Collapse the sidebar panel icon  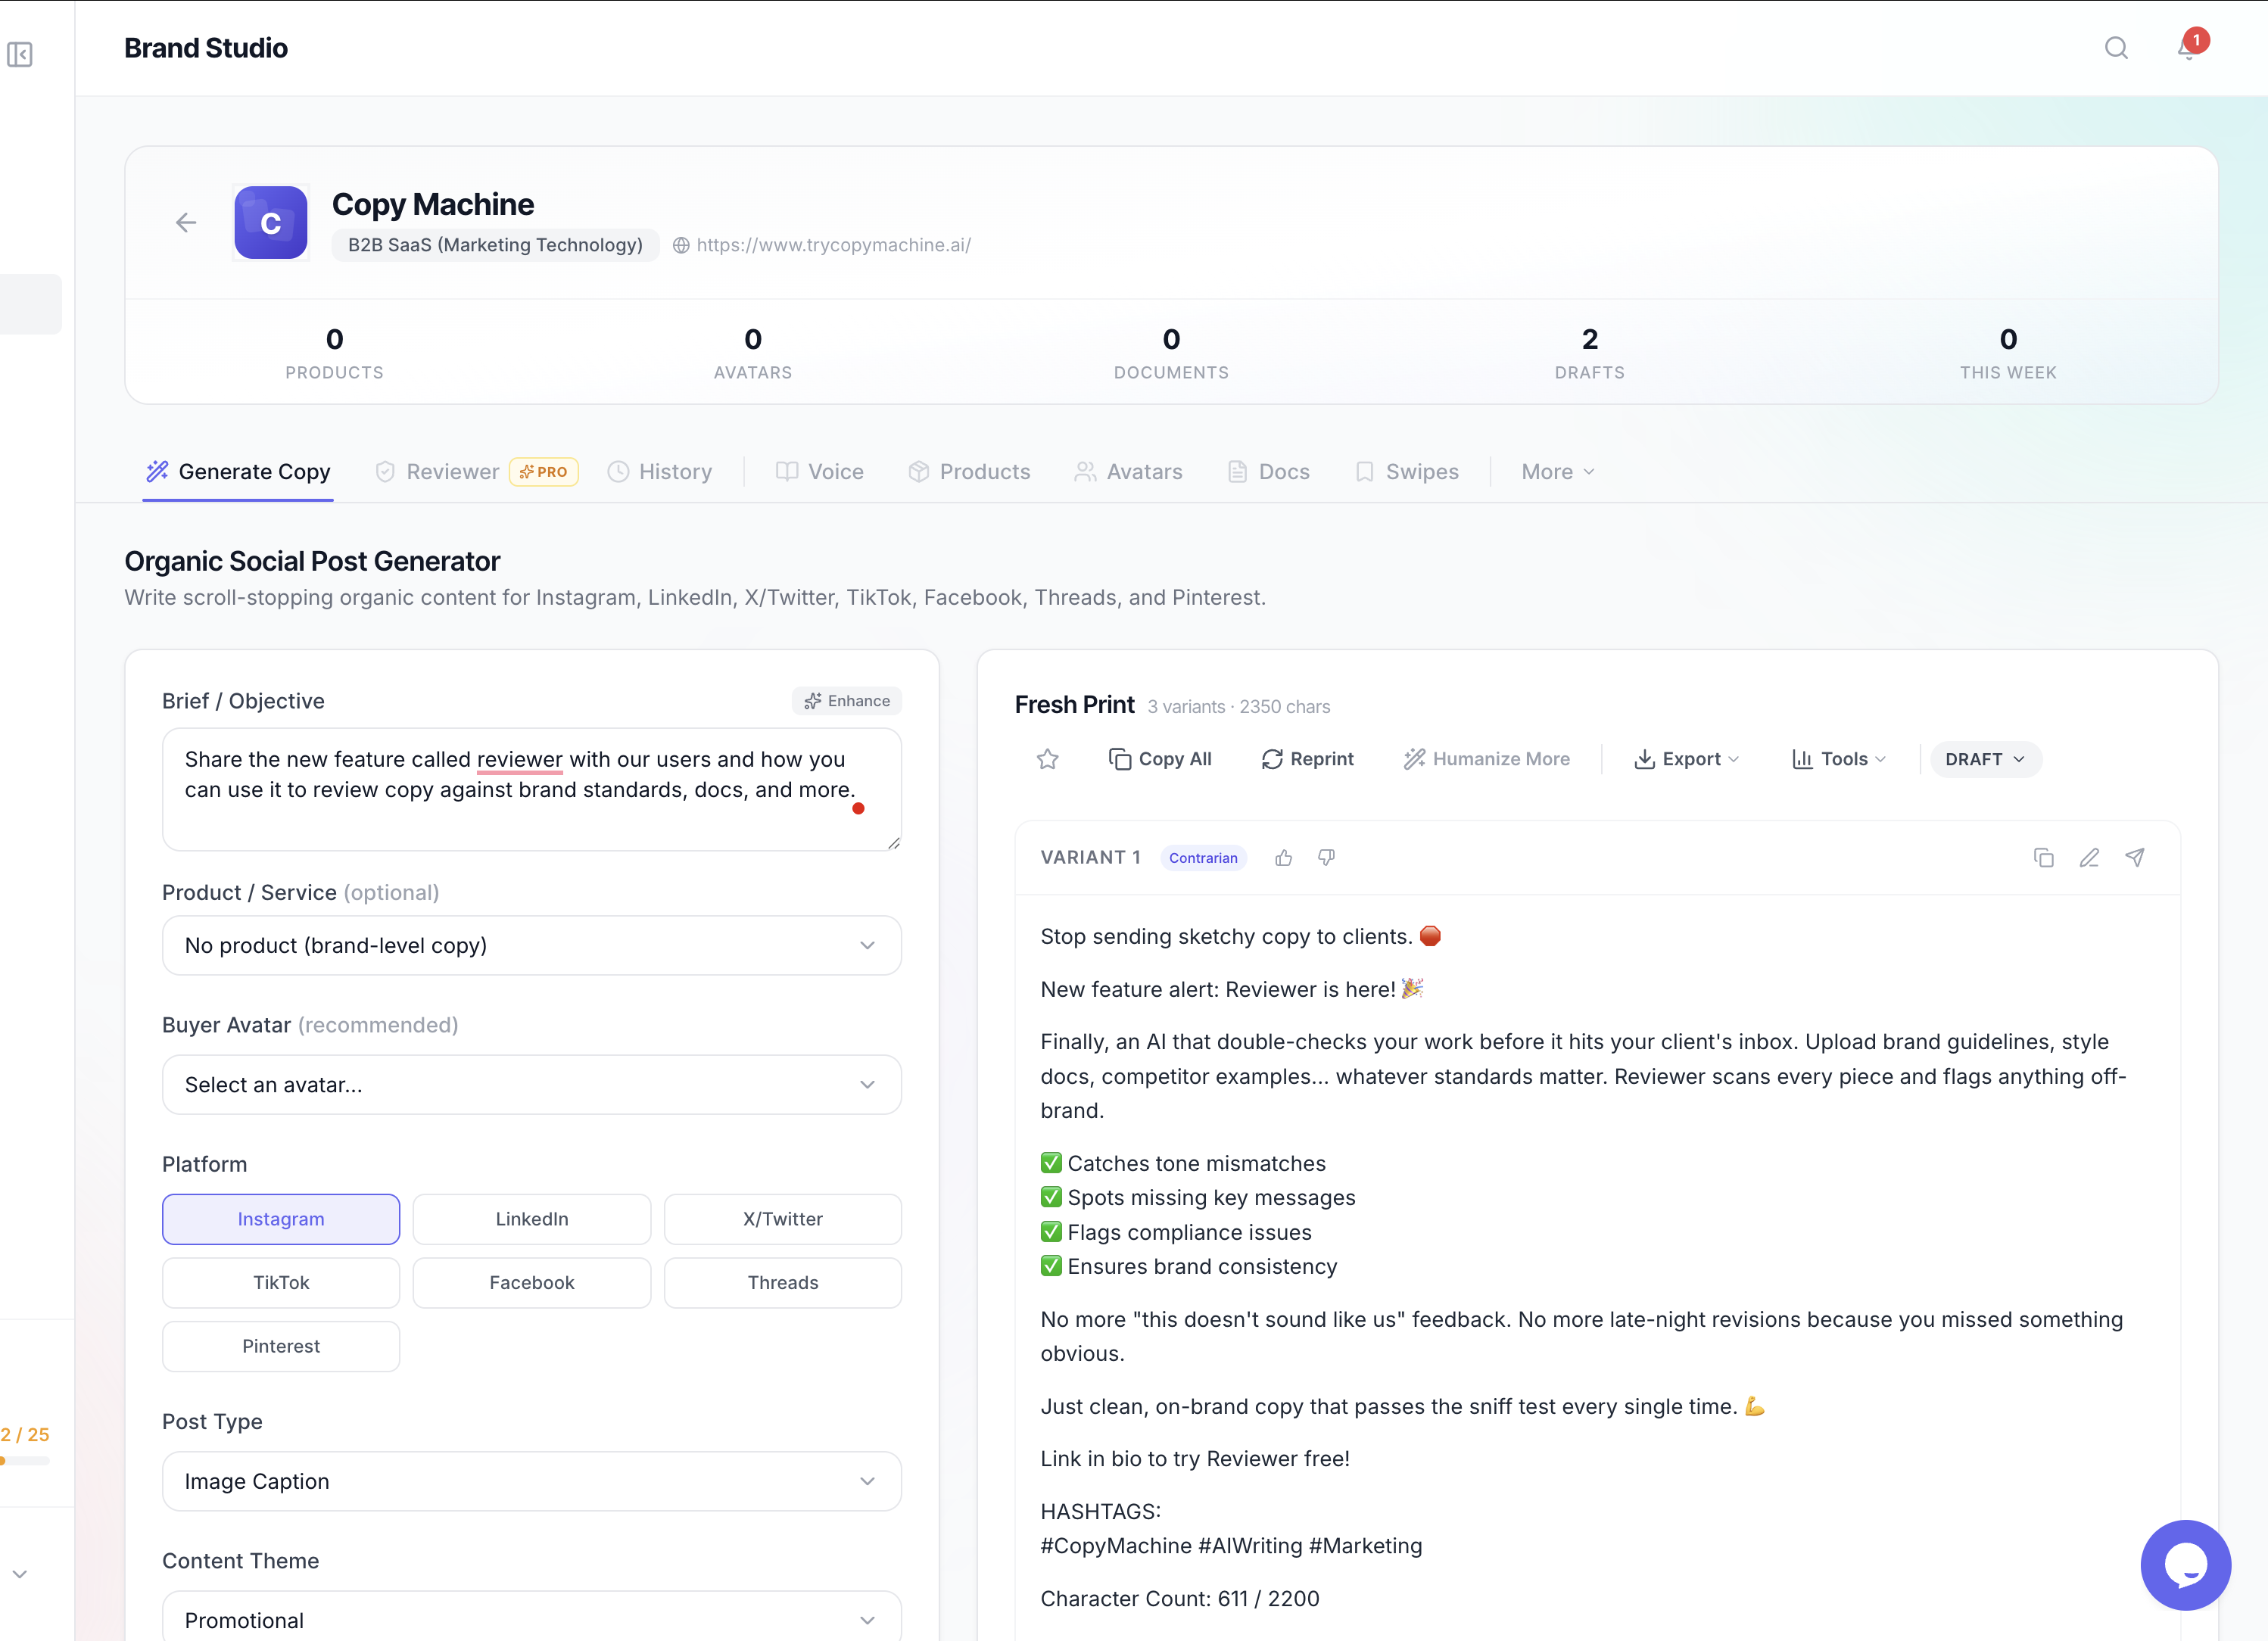(x=20, y=54)
